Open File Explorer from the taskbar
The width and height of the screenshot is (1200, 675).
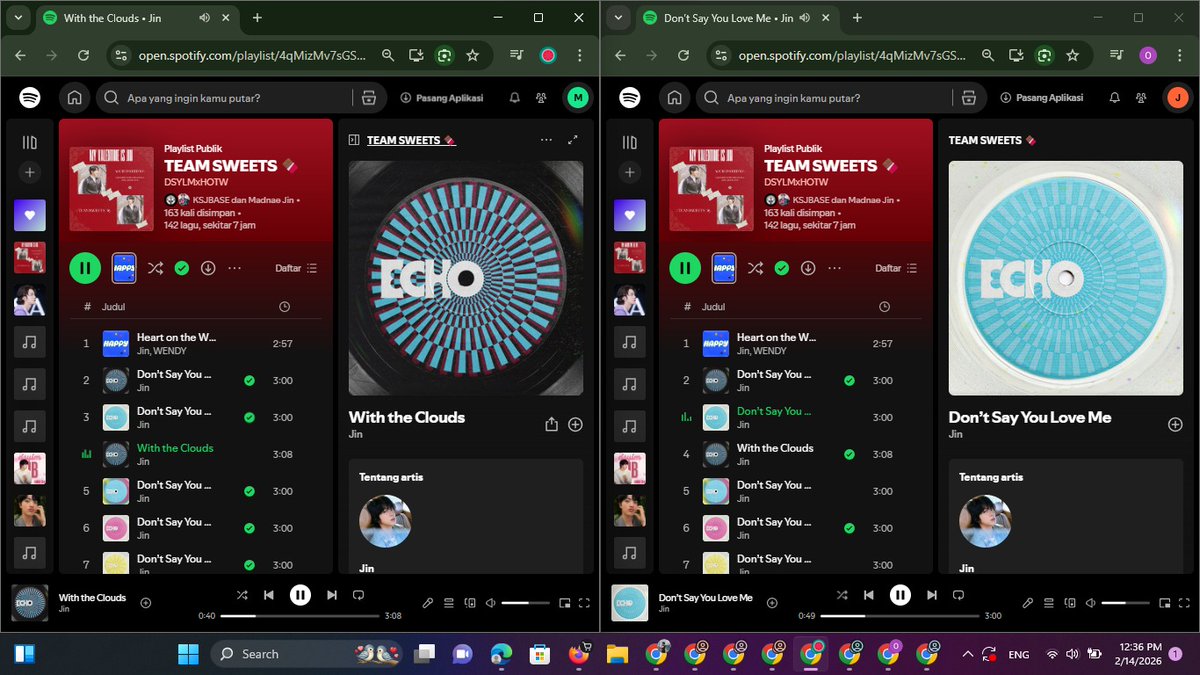[x=617, y=654]
